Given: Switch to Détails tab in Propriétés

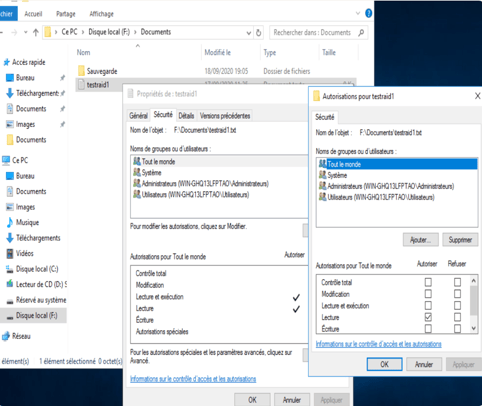Looking at the screenshot, I should point(186,116).
